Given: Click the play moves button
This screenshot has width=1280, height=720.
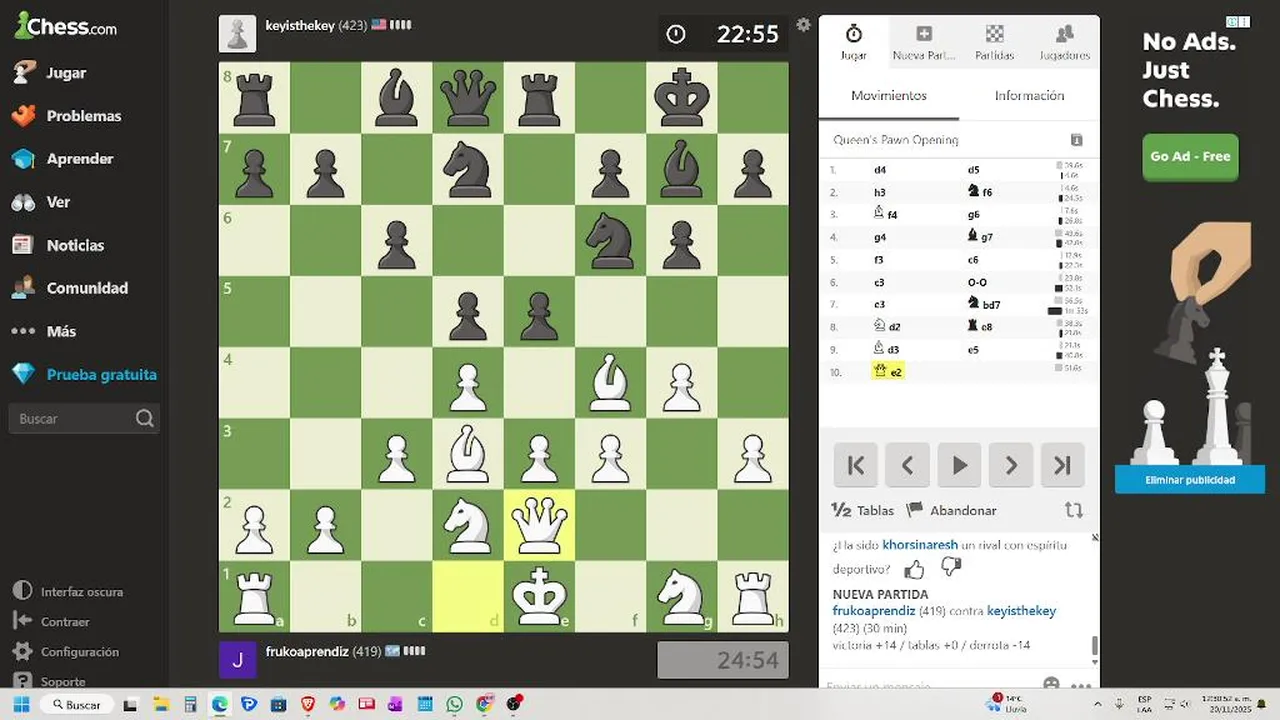Looking at the screenshot, I should 959,465.
